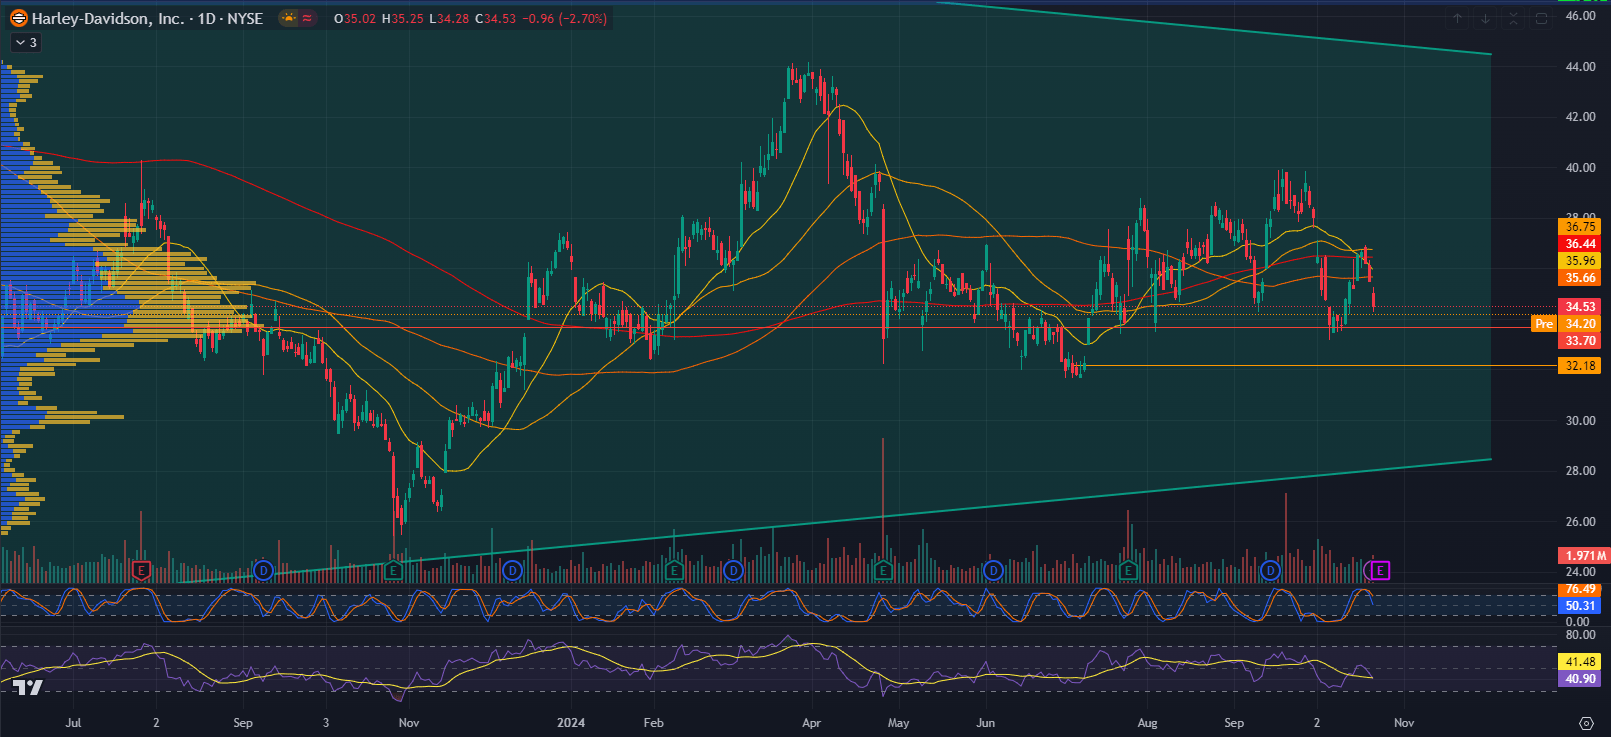Click the green earnings marker nearest Aug
The width and height of the screenshot is (1611, 737).
coord(1128,571)
